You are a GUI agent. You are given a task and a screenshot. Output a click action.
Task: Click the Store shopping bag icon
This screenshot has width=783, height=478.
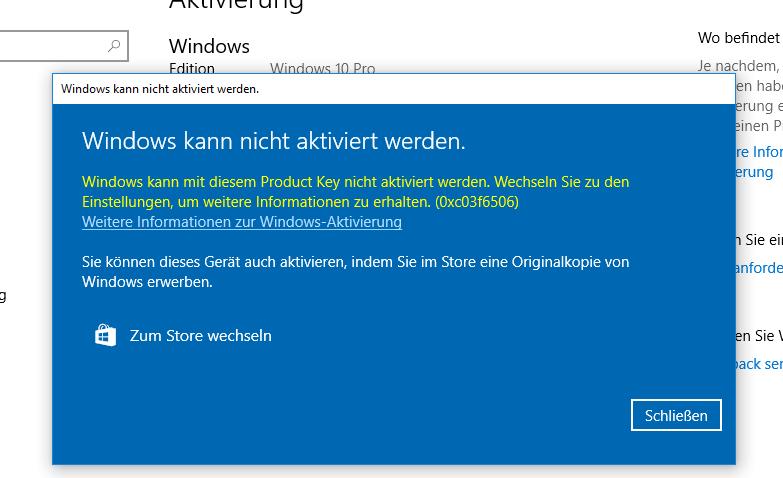(x=105, y=335)
